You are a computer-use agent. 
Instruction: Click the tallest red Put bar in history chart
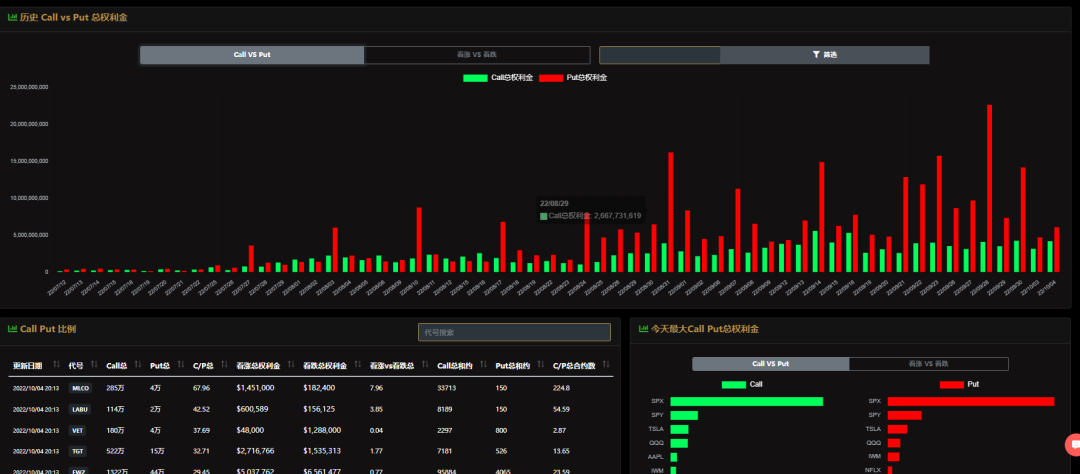click(990, 188)
